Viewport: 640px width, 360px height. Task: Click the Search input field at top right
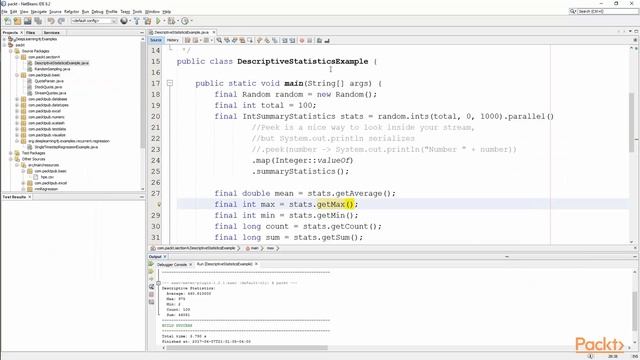point(608,11)
